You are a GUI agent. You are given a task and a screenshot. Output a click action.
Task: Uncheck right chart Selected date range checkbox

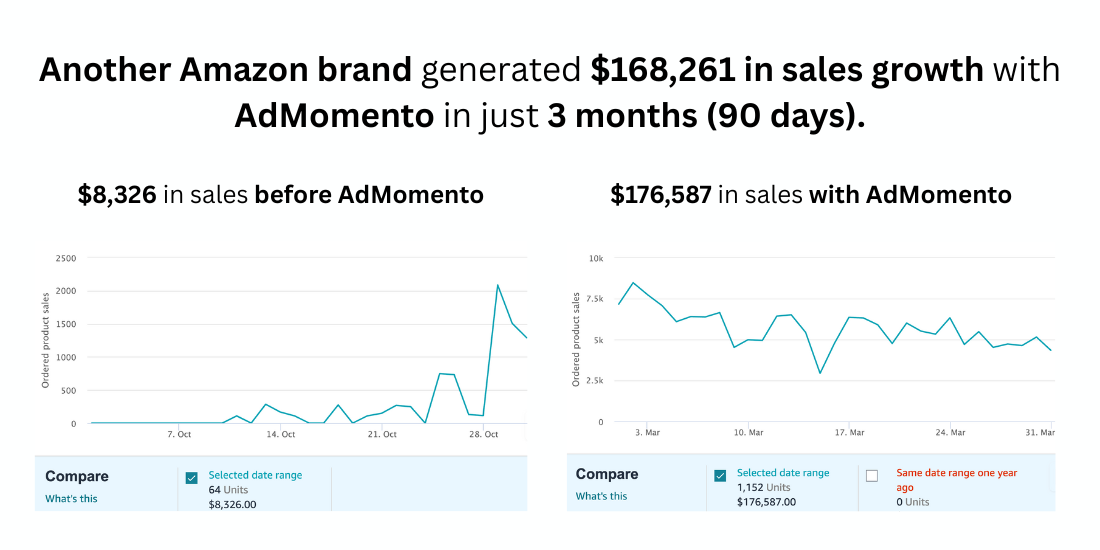pos(720,476)
